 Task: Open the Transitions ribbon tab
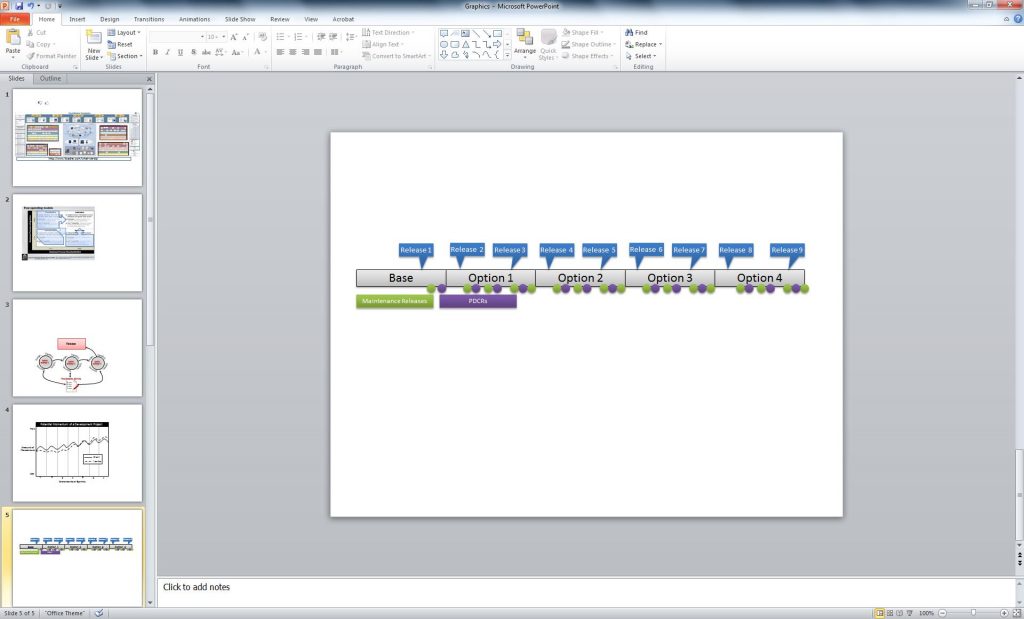[149, 19]
